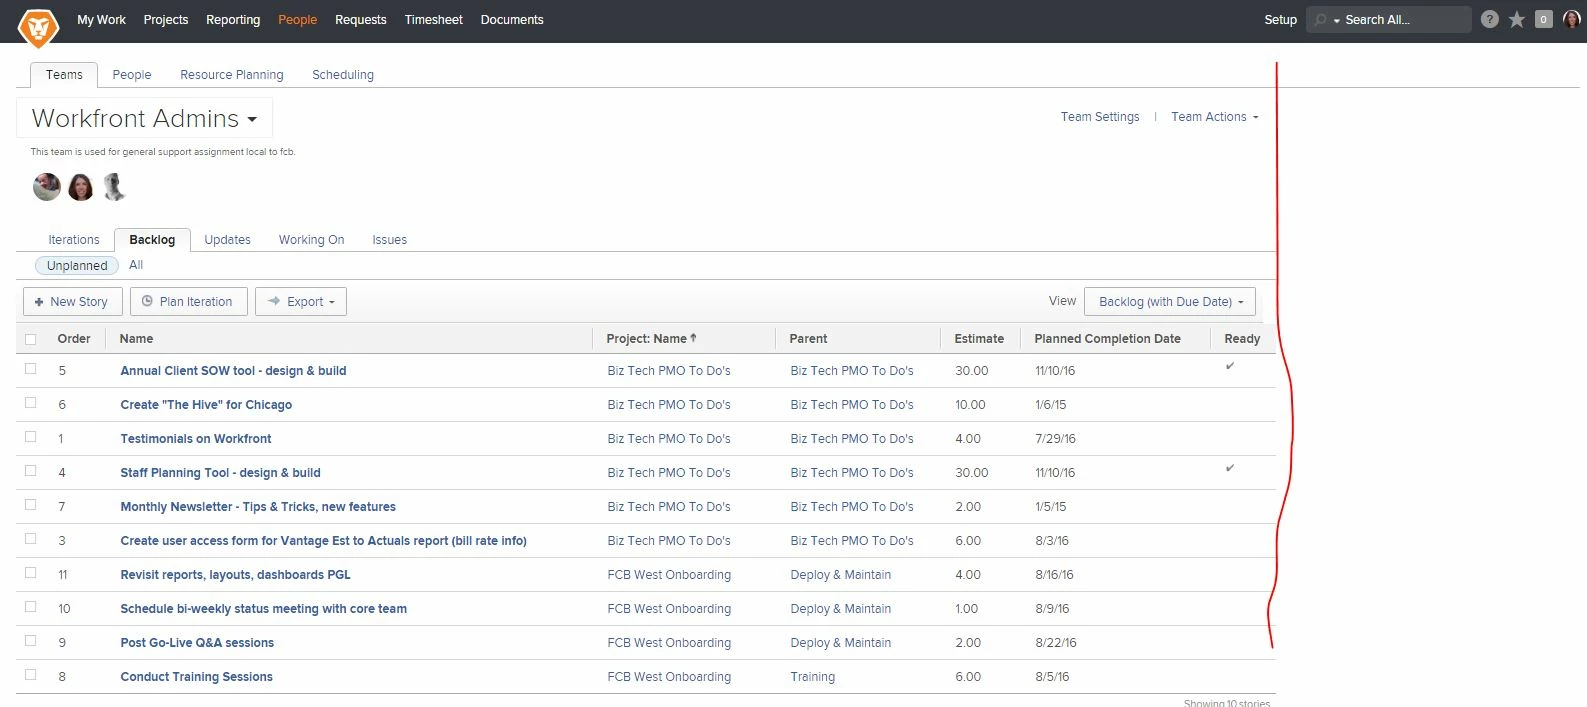Open Projects in the top navigation
Viewport: 1587px width, 707px height.
pos(166,20)
